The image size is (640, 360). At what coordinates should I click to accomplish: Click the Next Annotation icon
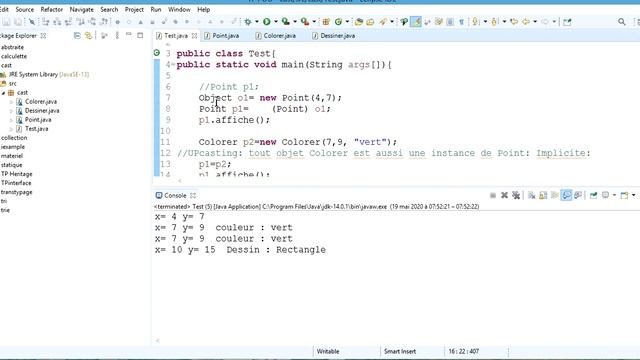click(476, 22)
